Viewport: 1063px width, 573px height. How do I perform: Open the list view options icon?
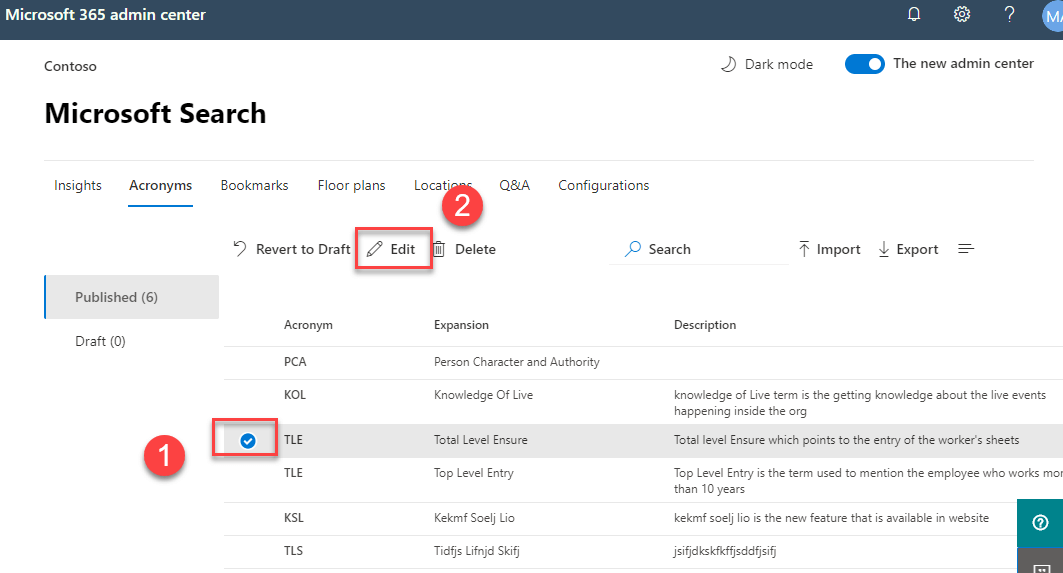pos(966,249)
